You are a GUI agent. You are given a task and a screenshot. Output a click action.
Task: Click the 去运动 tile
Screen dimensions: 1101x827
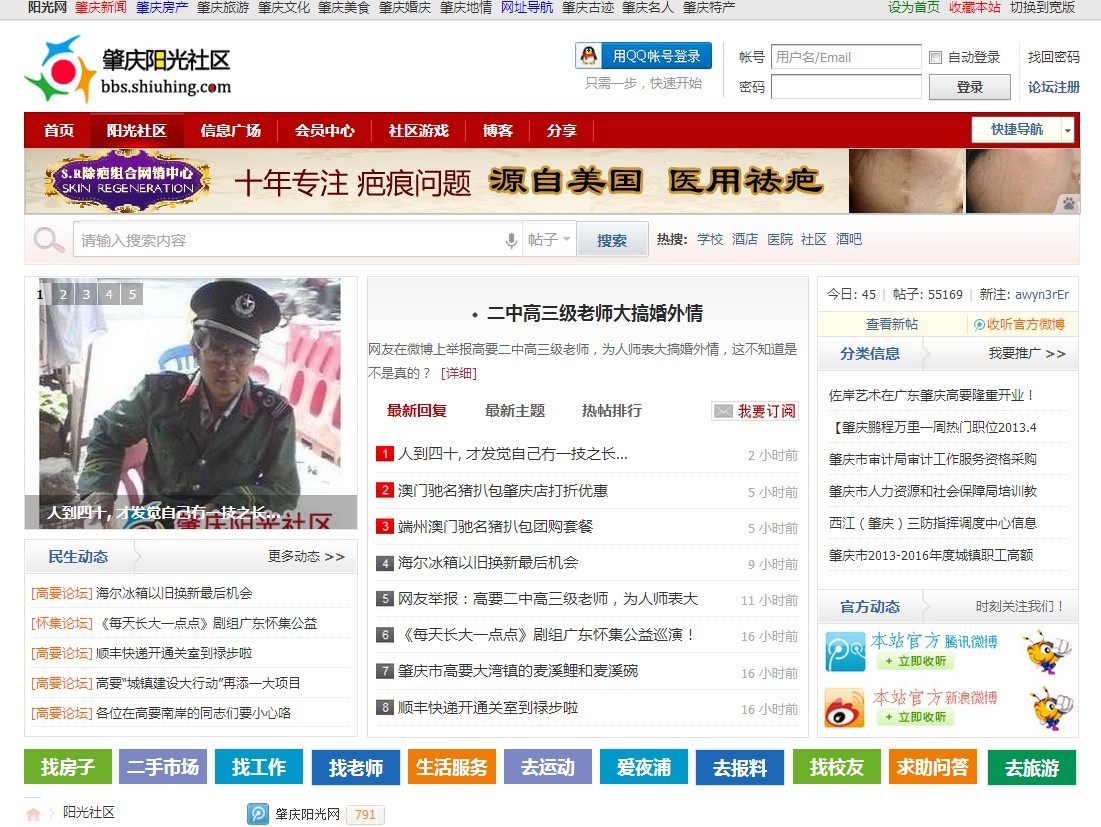[548, 767]
